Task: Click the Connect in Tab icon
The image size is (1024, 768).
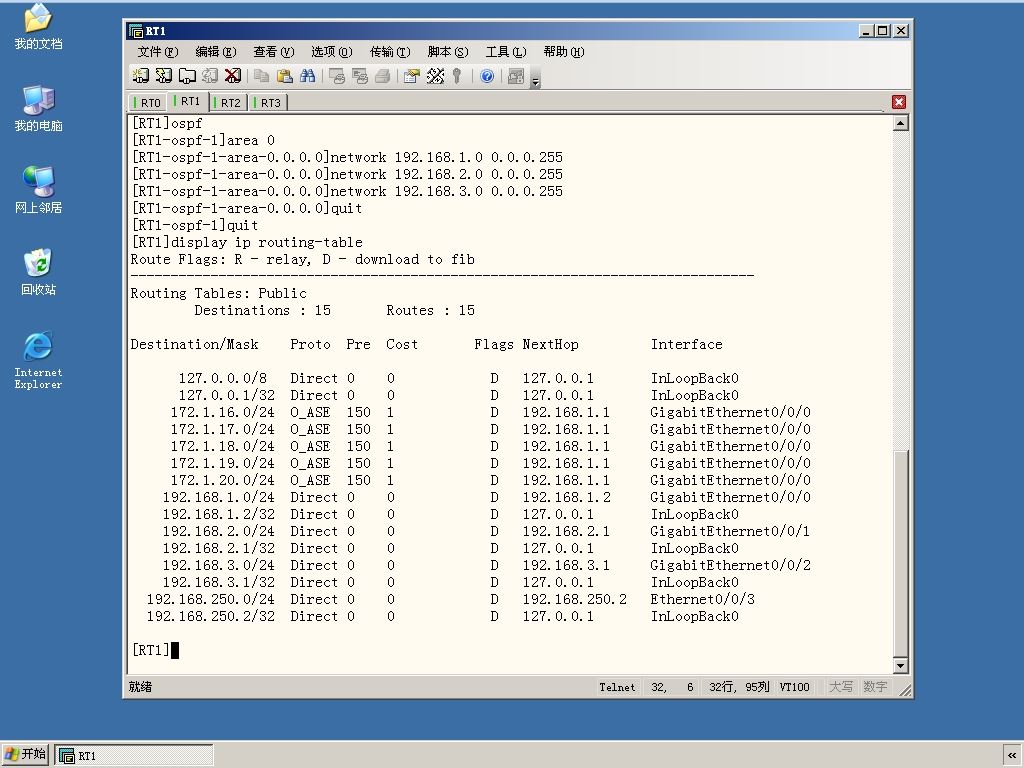Action: tap(187, 76)
